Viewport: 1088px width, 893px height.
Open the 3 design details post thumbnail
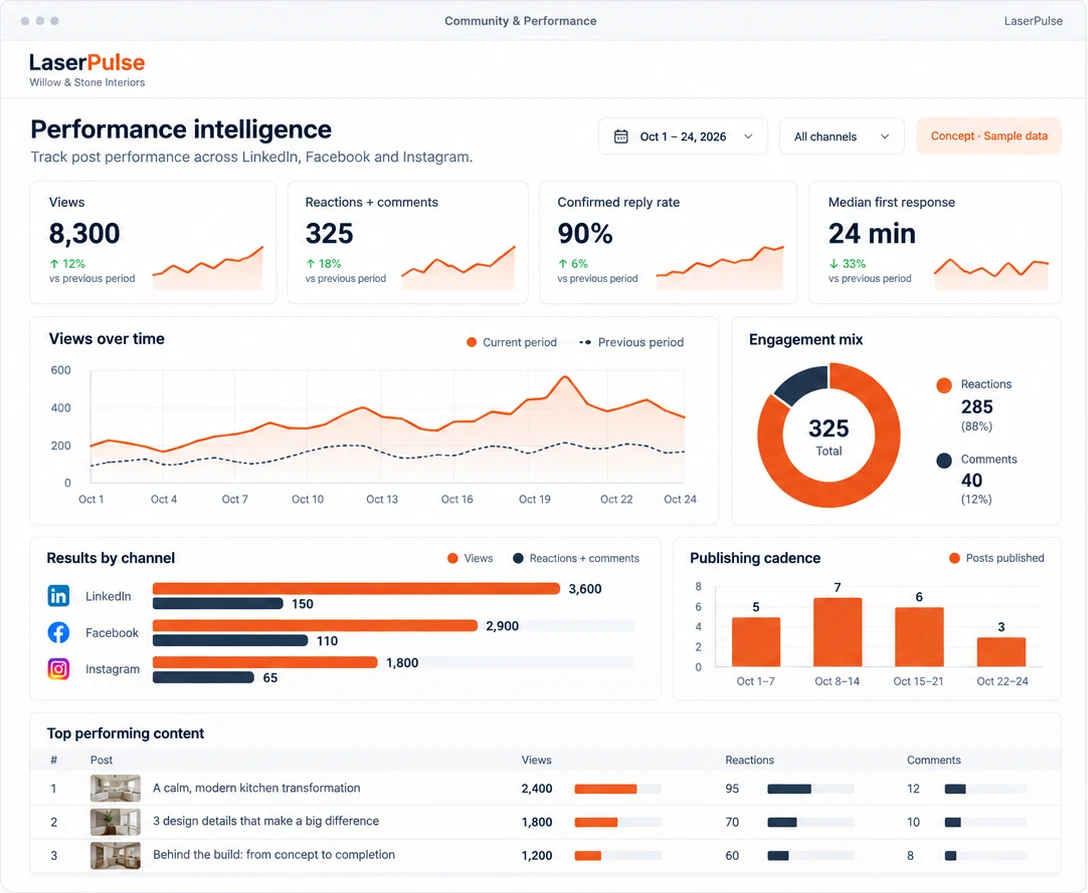click(x=115, y=822)
